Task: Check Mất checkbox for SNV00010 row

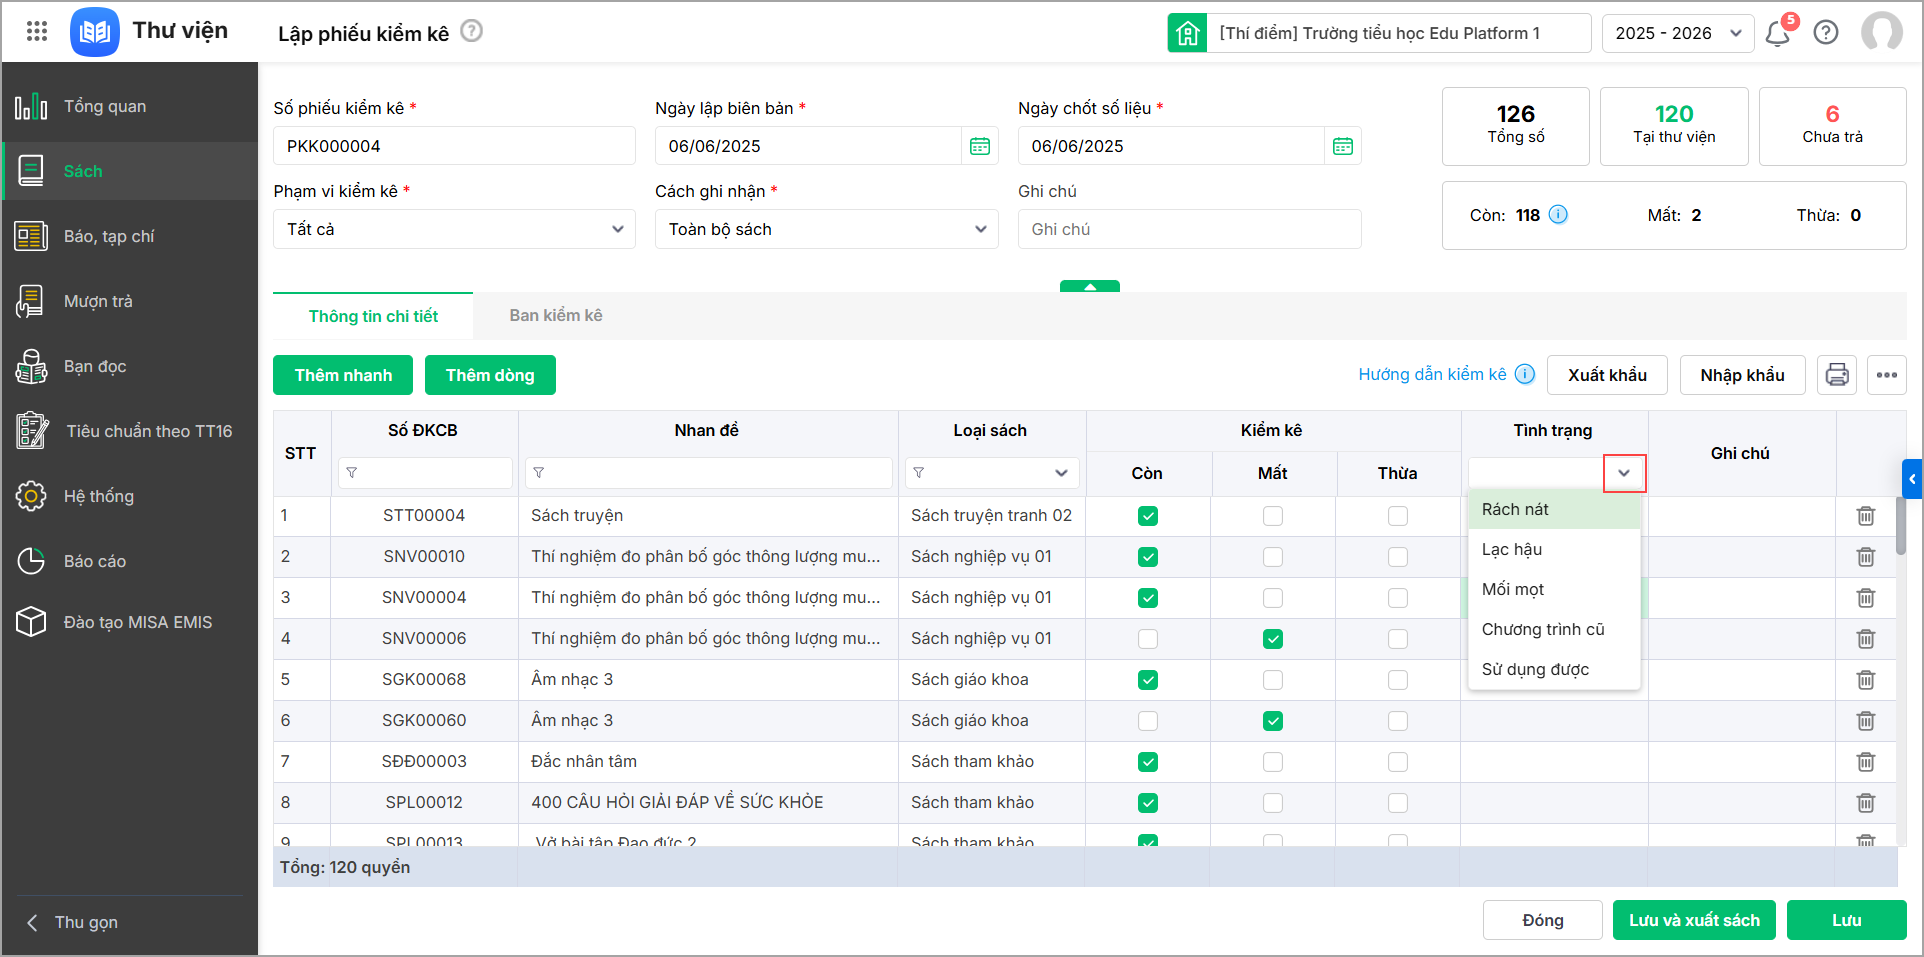Action: [1272, 557]
